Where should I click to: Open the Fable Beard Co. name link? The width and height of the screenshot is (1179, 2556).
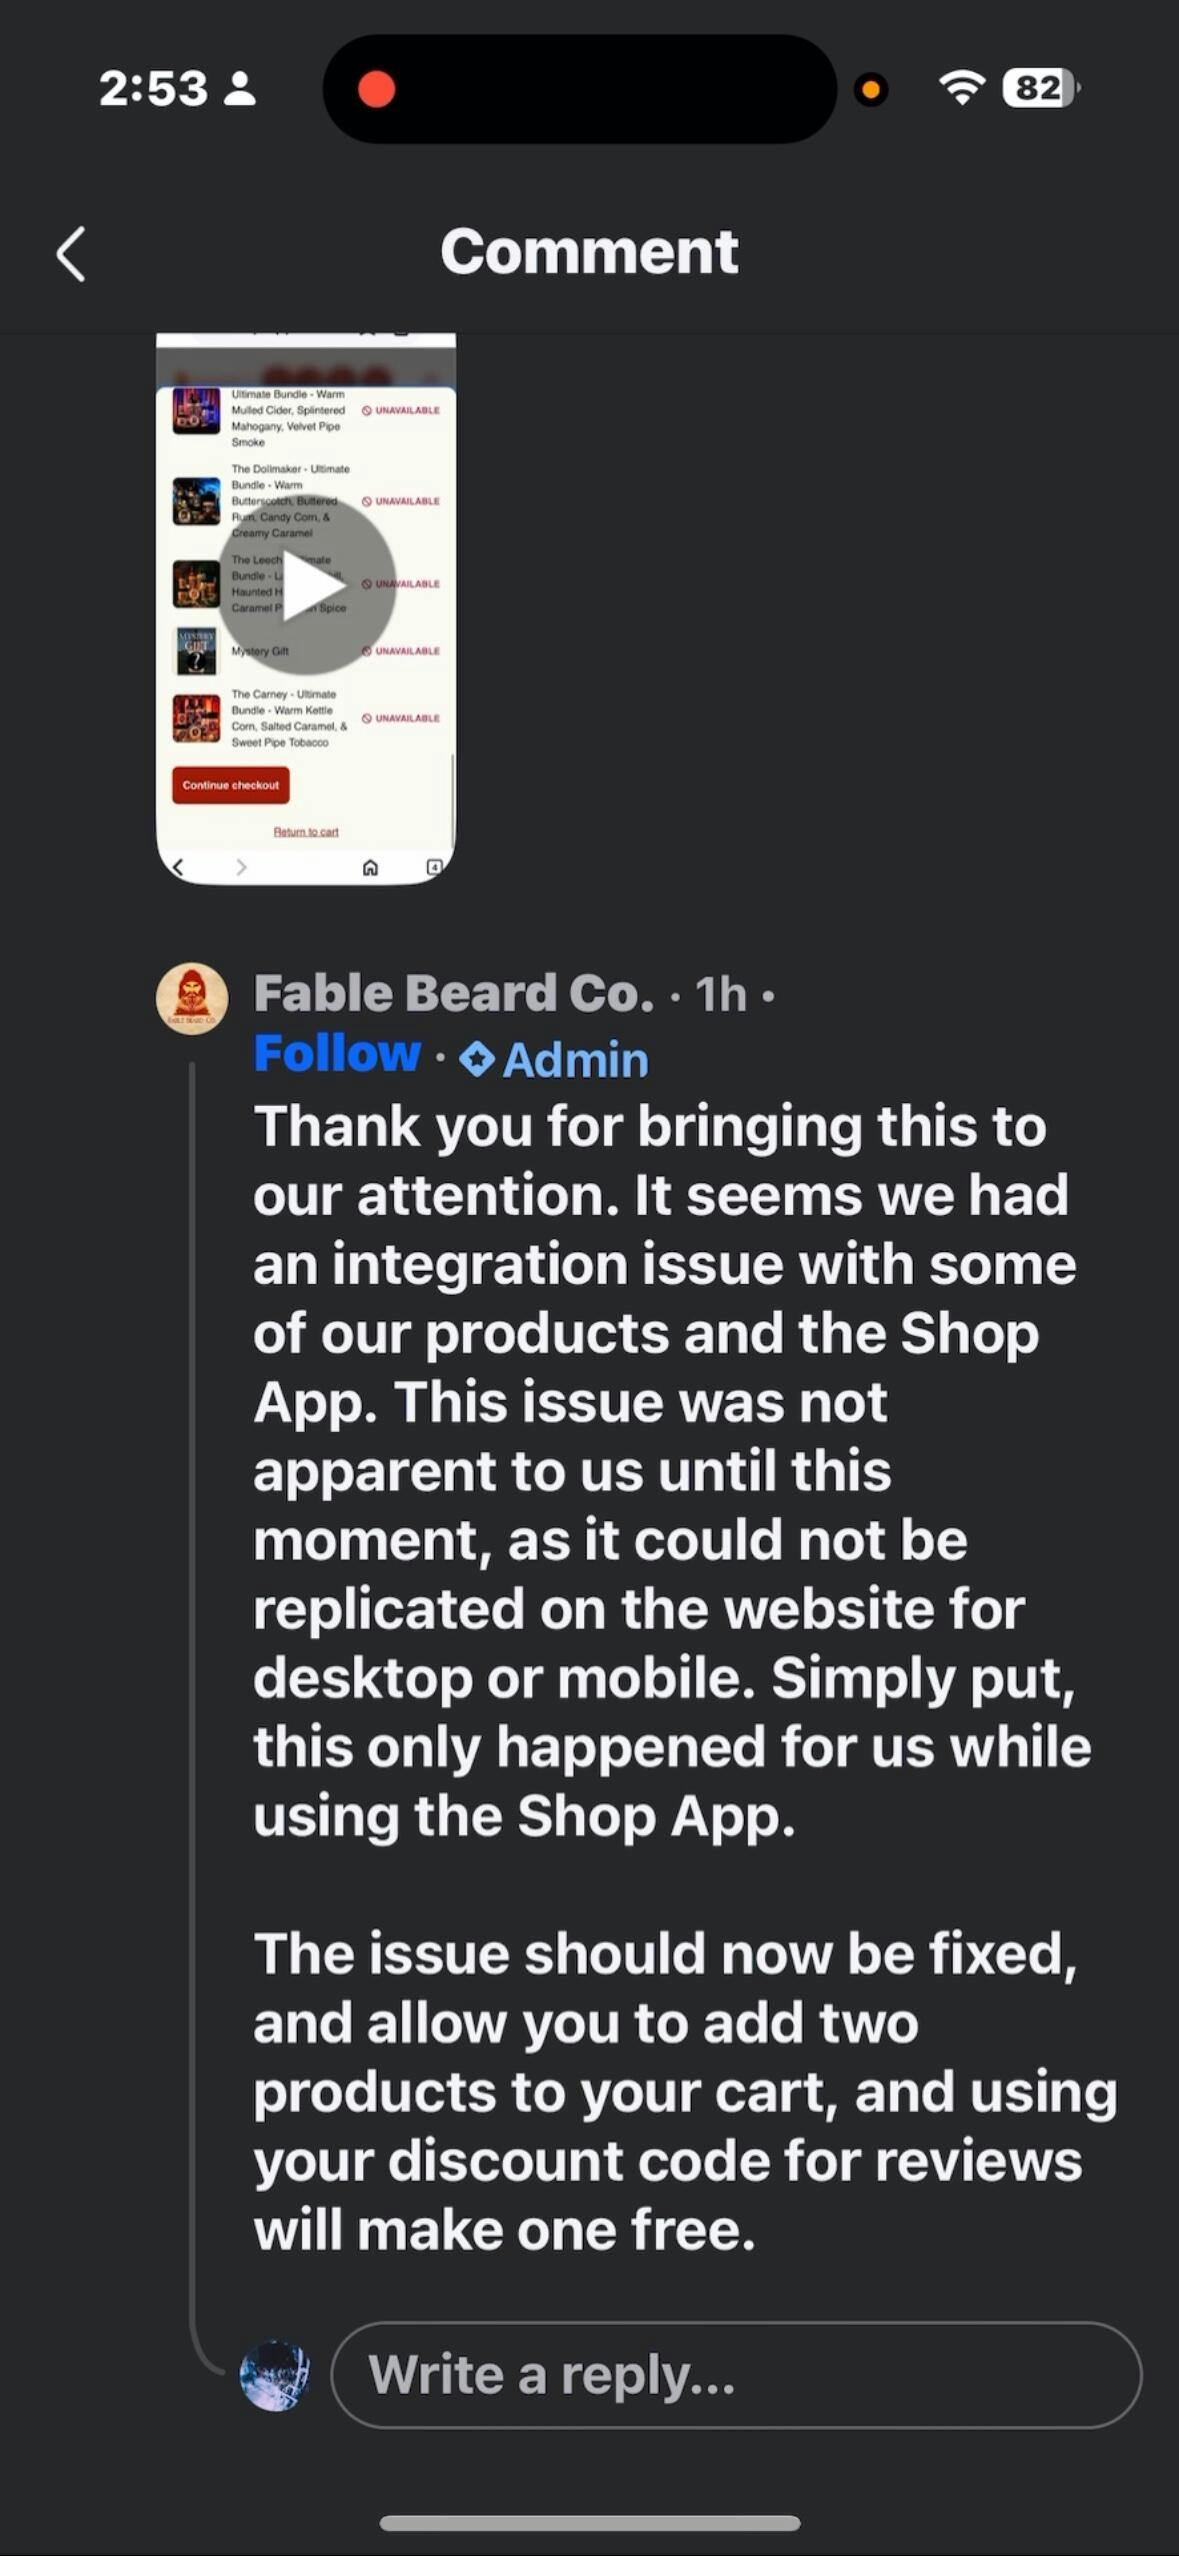453,993
